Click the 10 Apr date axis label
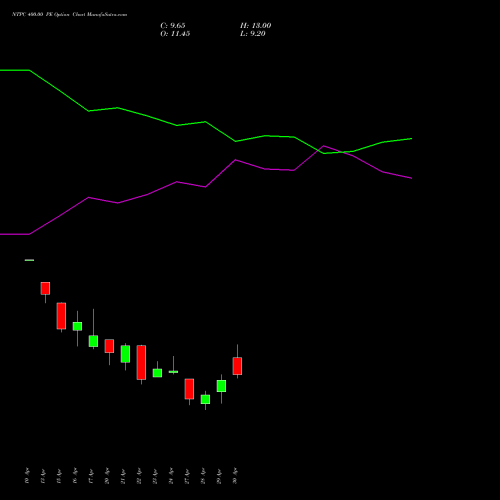This screenshot has width=500, height=500. (x=27, y=476)
